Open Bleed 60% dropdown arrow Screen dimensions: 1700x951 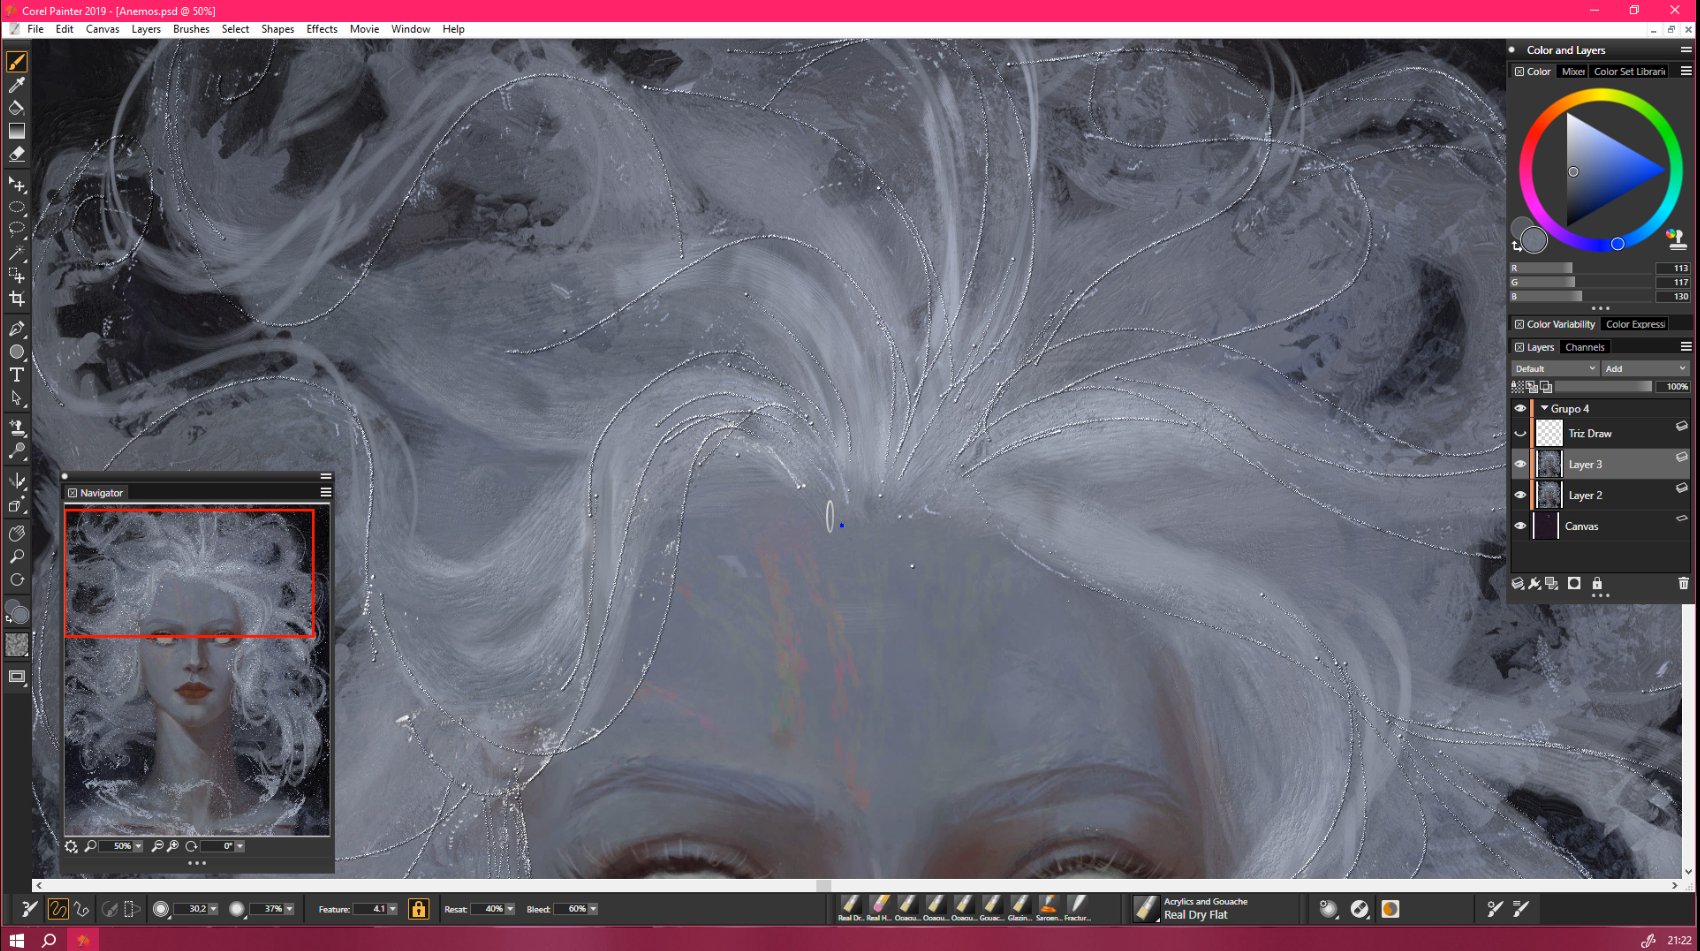point(593,909)
